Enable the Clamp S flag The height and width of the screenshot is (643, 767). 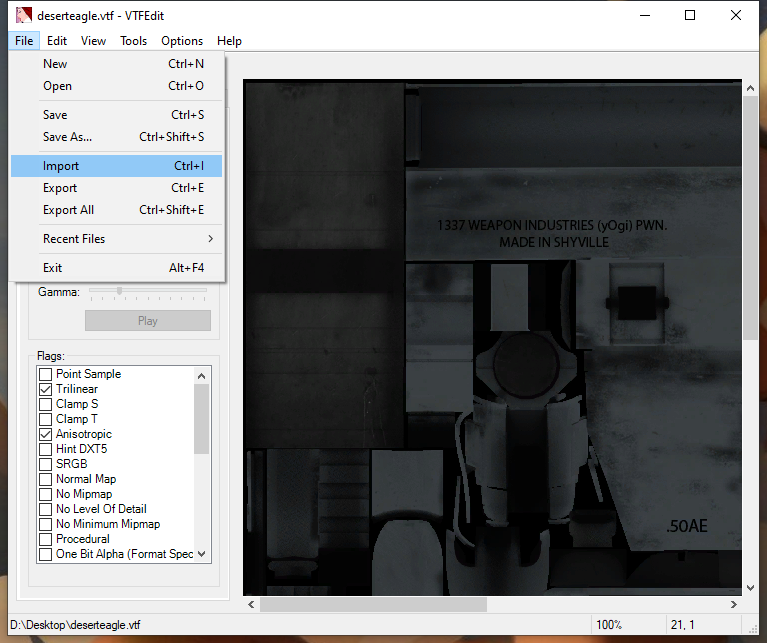(45, 404)
